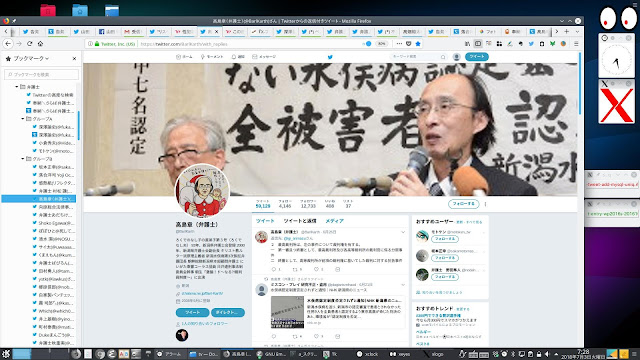Screen dimensions: 640x360
Task: Open the account avatar menu in header
Action: [457, 57]
